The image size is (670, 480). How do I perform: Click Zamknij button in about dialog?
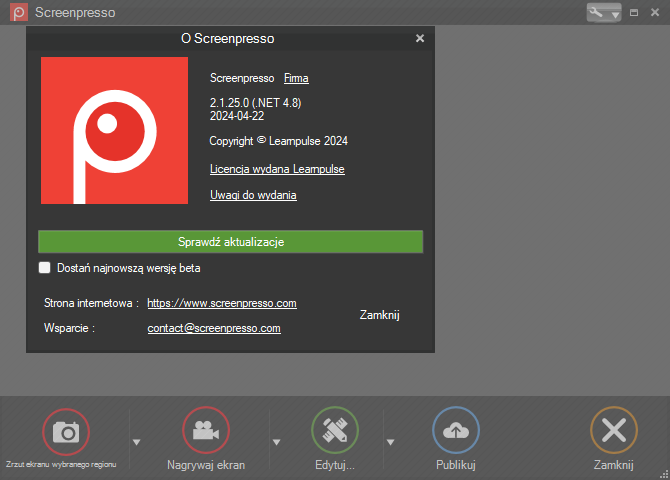pos(379,315)
